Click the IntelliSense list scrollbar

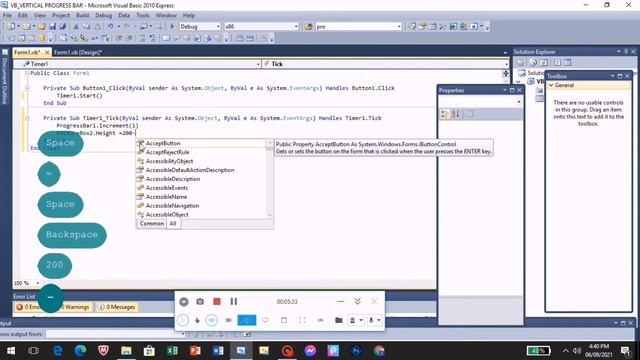click(x=269, y=179)
